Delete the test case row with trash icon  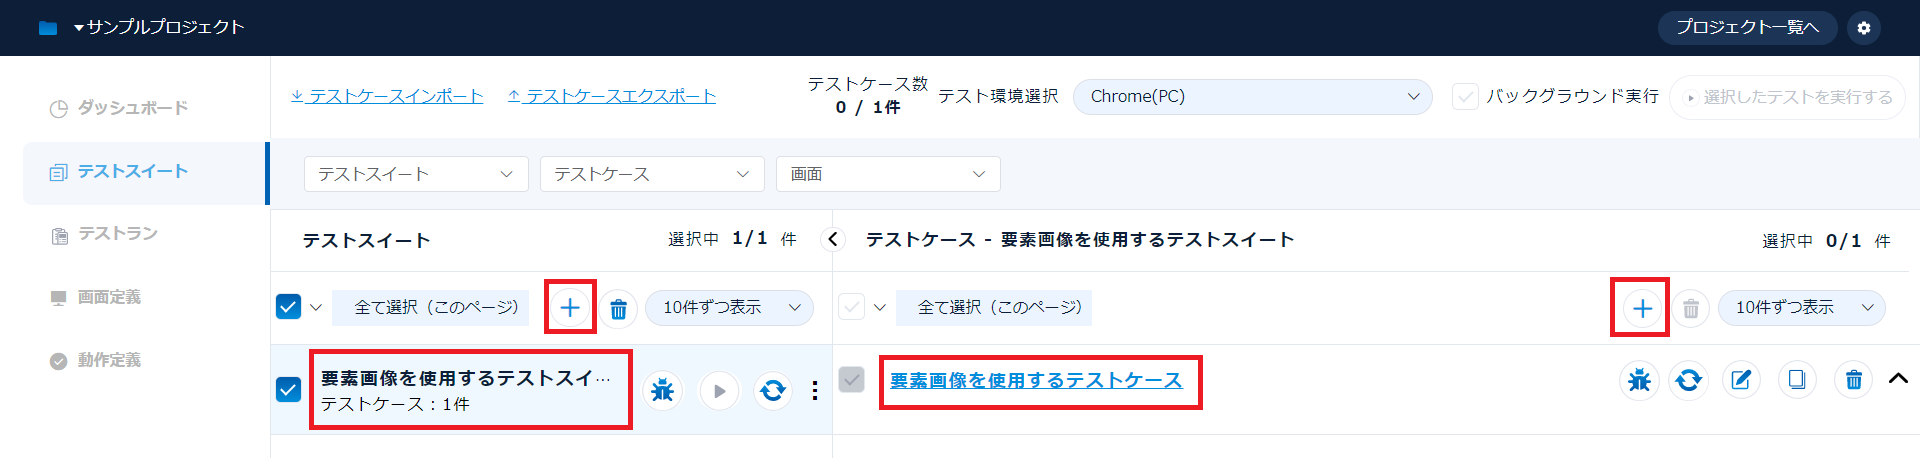pyautogui.click(x=1853, y=380)
